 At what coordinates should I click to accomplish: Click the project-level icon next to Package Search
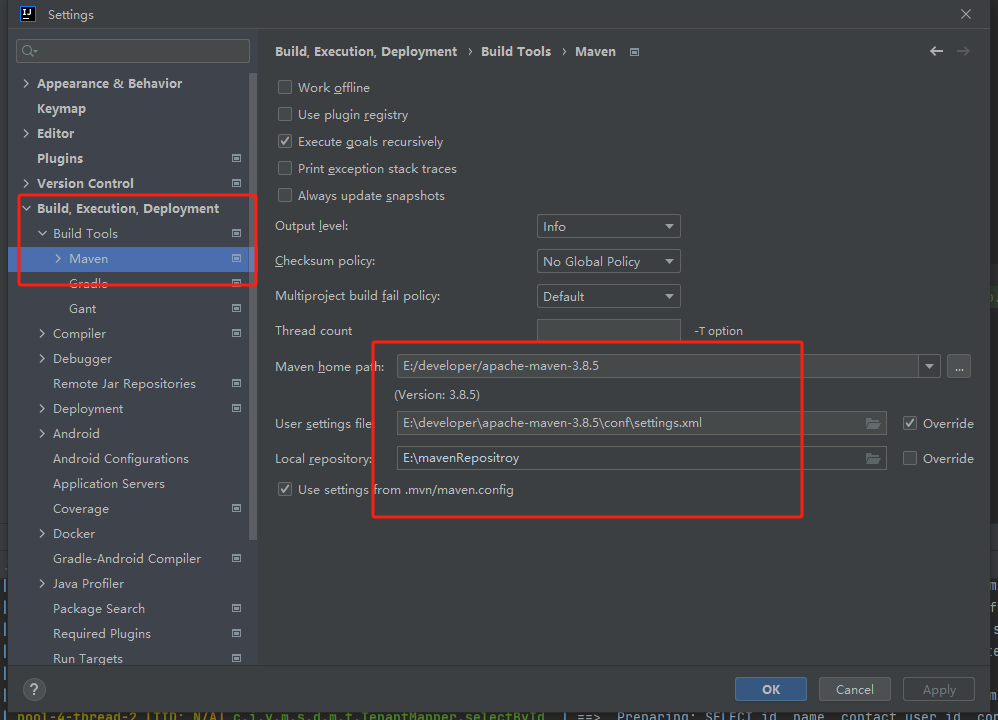236,608
